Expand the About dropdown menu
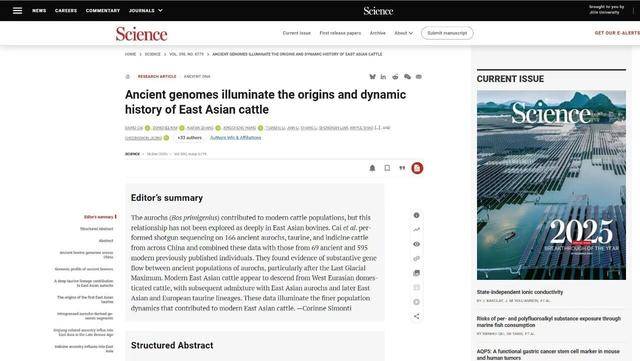Image resolution: width=640 pixels, height=361 pixels. [403, 33]
